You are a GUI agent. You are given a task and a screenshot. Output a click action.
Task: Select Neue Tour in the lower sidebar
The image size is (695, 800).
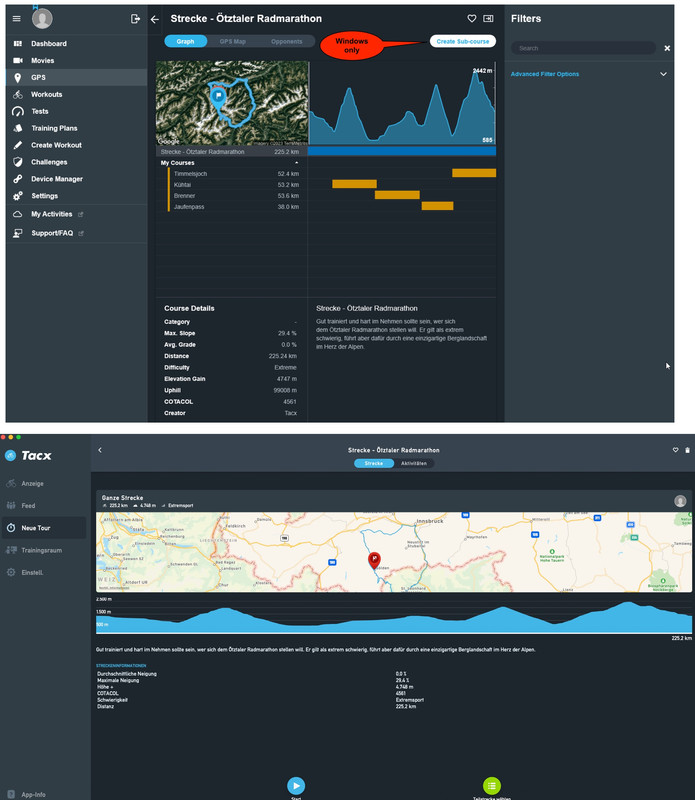43,528
